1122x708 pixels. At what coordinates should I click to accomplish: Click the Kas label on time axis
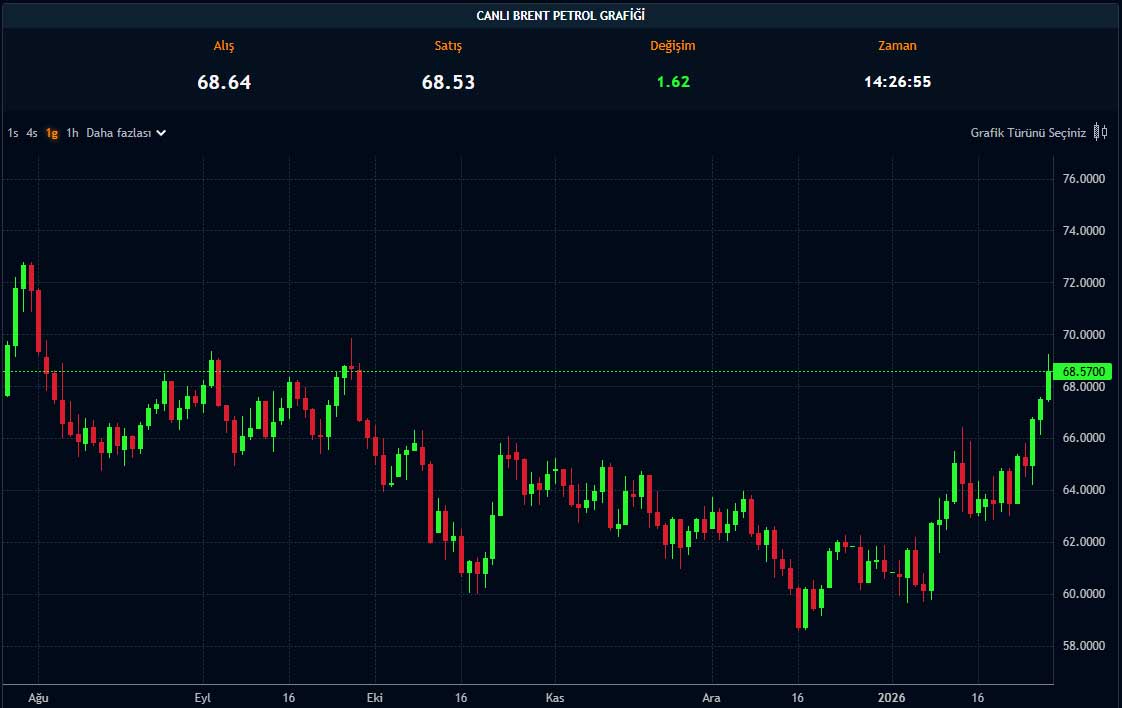[x=554, y=697]
